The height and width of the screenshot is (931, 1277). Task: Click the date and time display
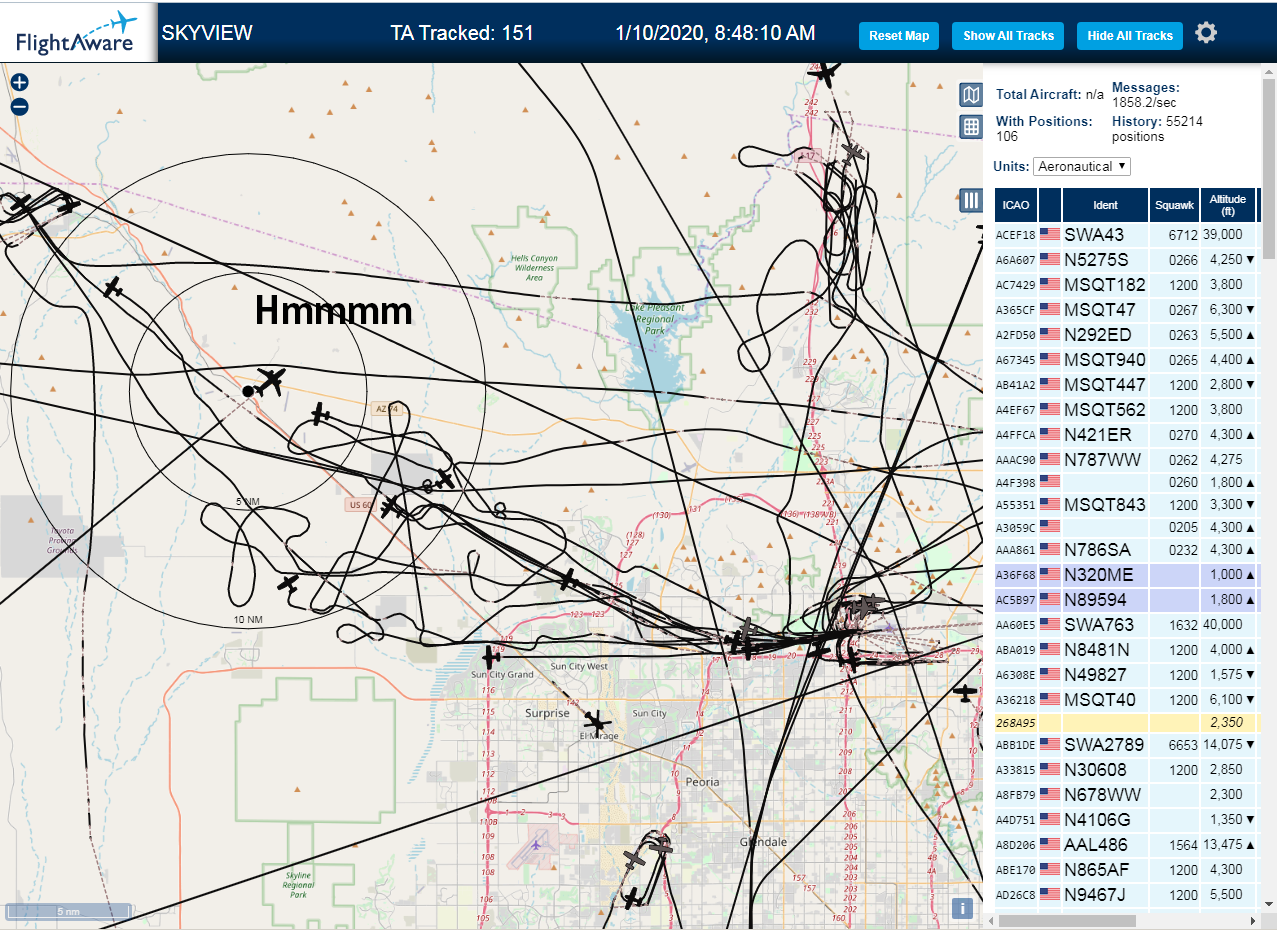point(715,33)
